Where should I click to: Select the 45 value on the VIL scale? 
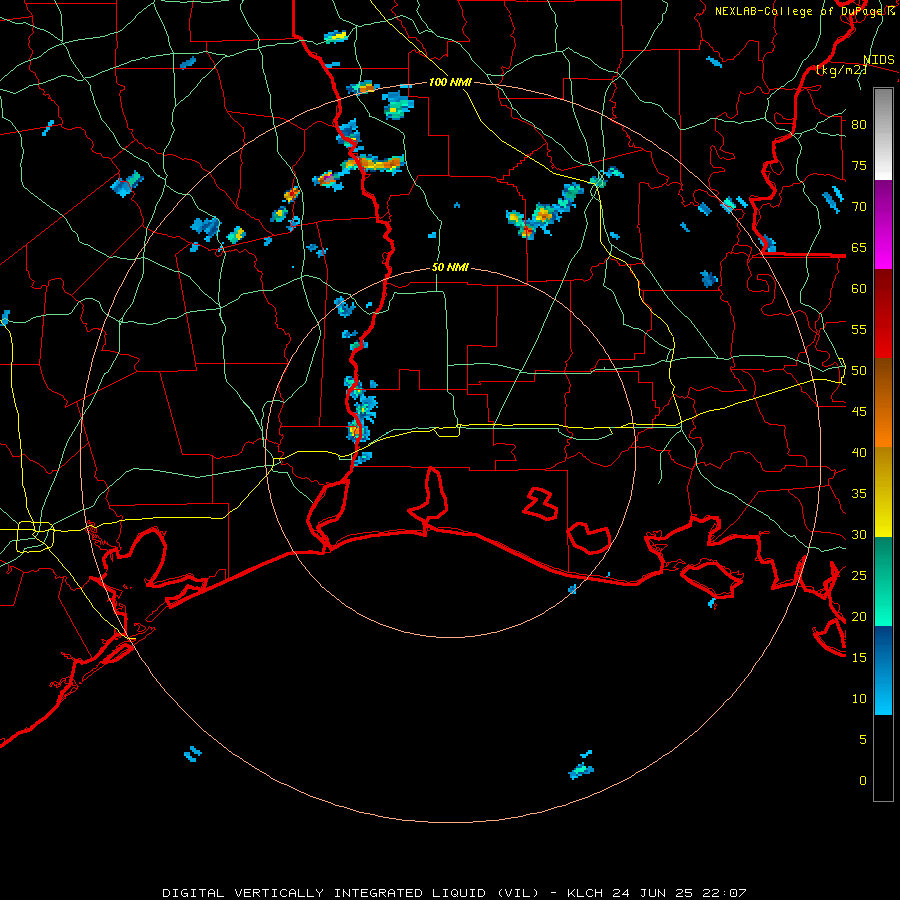click(859, 412)
